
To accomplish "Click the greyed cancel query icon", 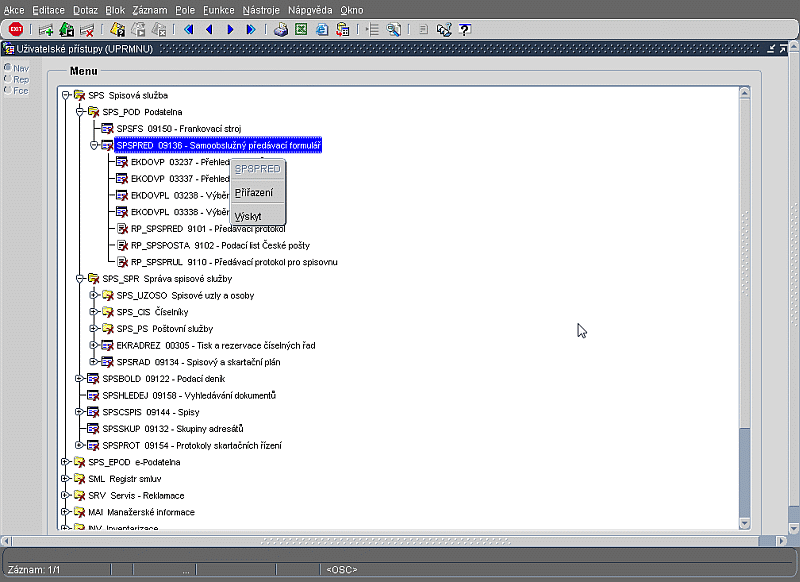I will (x=159, y=30).
